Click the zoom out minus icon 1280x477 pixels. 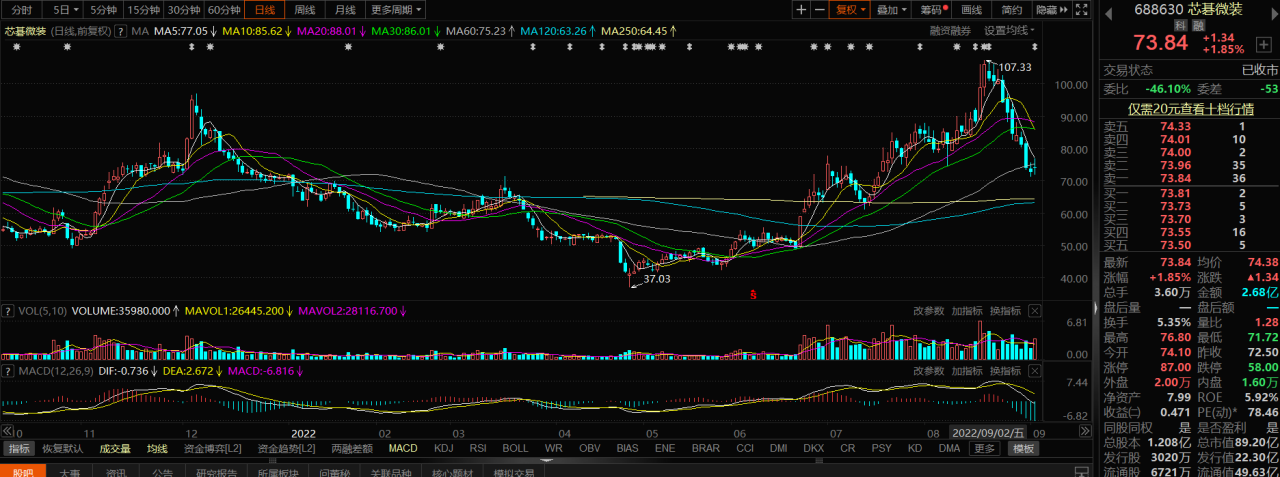coord(820,10)
